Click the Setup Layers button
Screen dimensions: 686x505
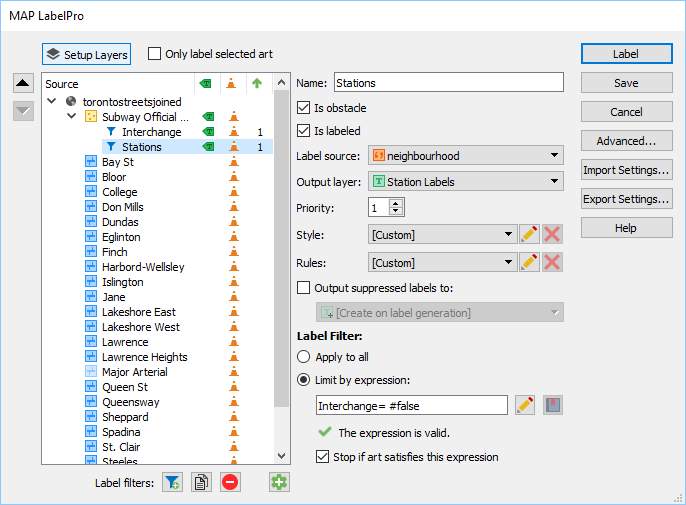click(x=87, y=54)
